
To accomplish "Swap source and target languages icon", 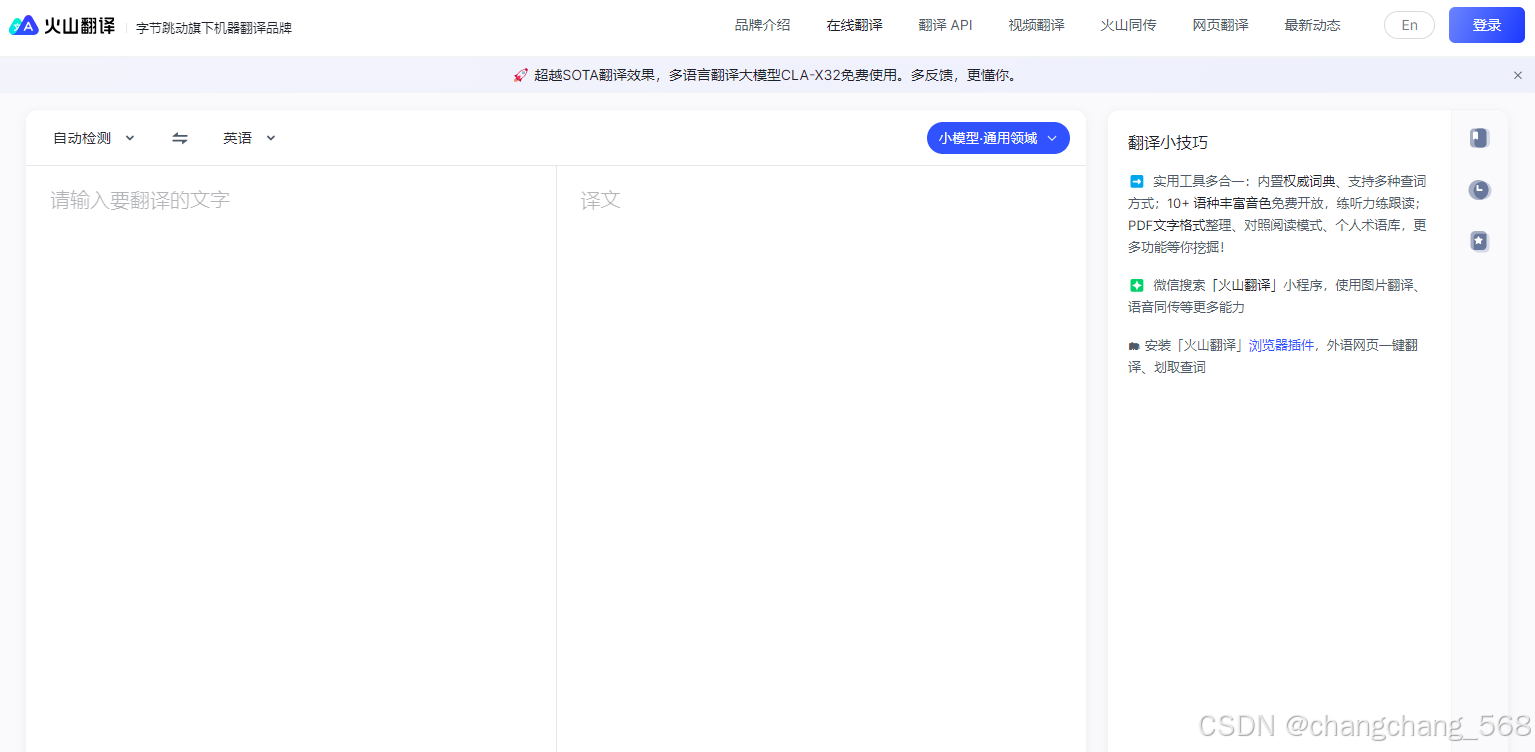I will coord(180,138).
